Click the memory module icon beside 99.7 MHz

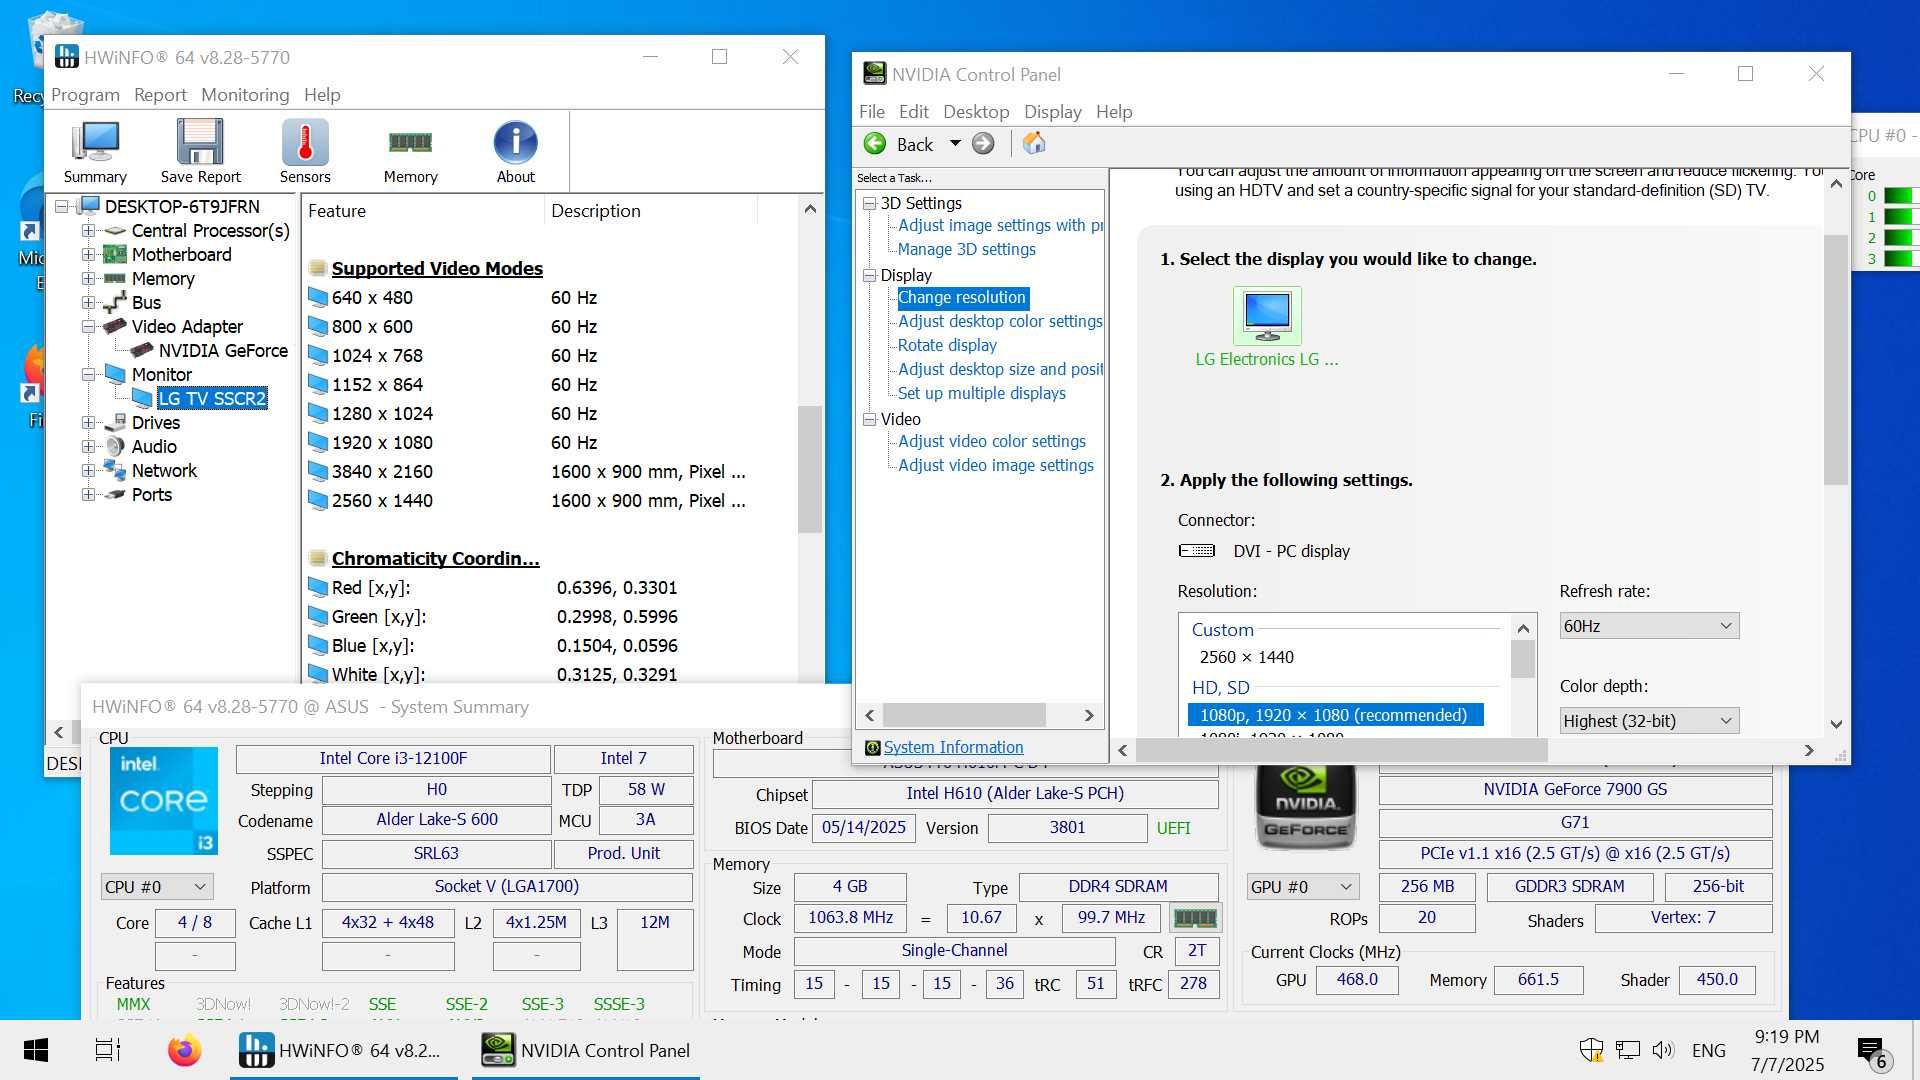pyautogui.click(x=1194, y=918)
